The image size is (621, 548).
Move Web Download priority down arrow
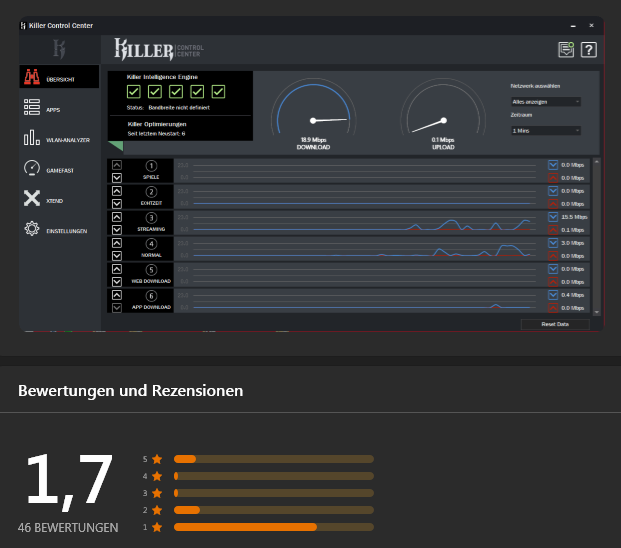pos(117,282)
